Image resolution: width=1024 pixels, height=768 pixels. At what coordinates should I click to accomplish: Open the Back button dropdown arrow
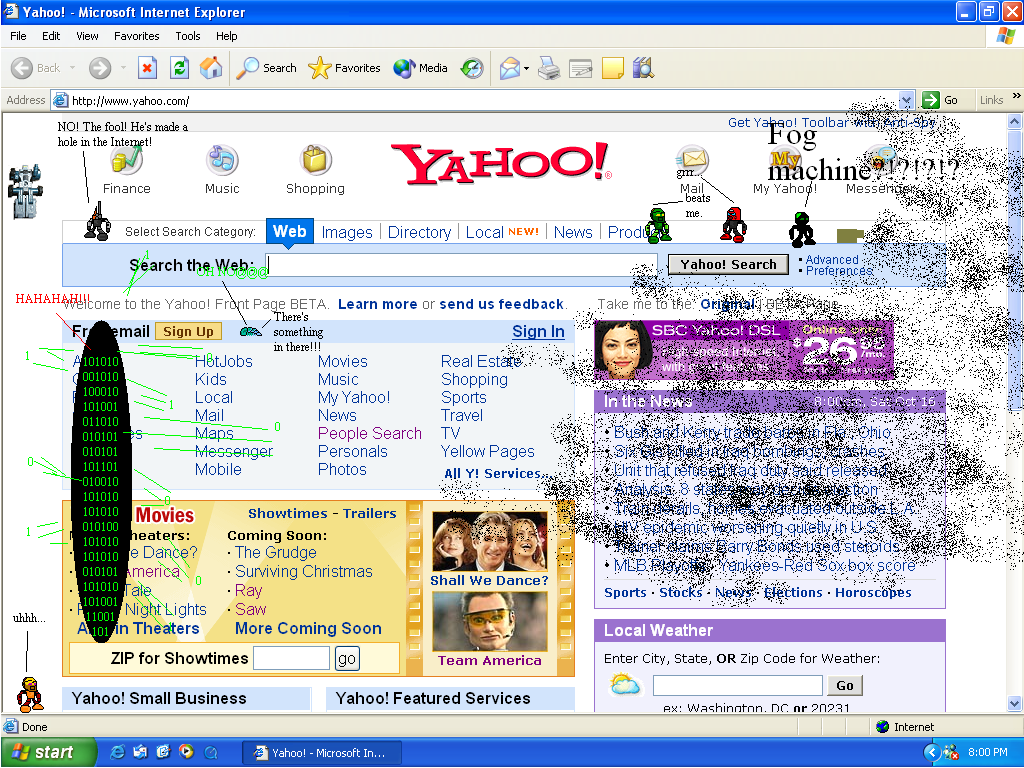tap(72, 68)
